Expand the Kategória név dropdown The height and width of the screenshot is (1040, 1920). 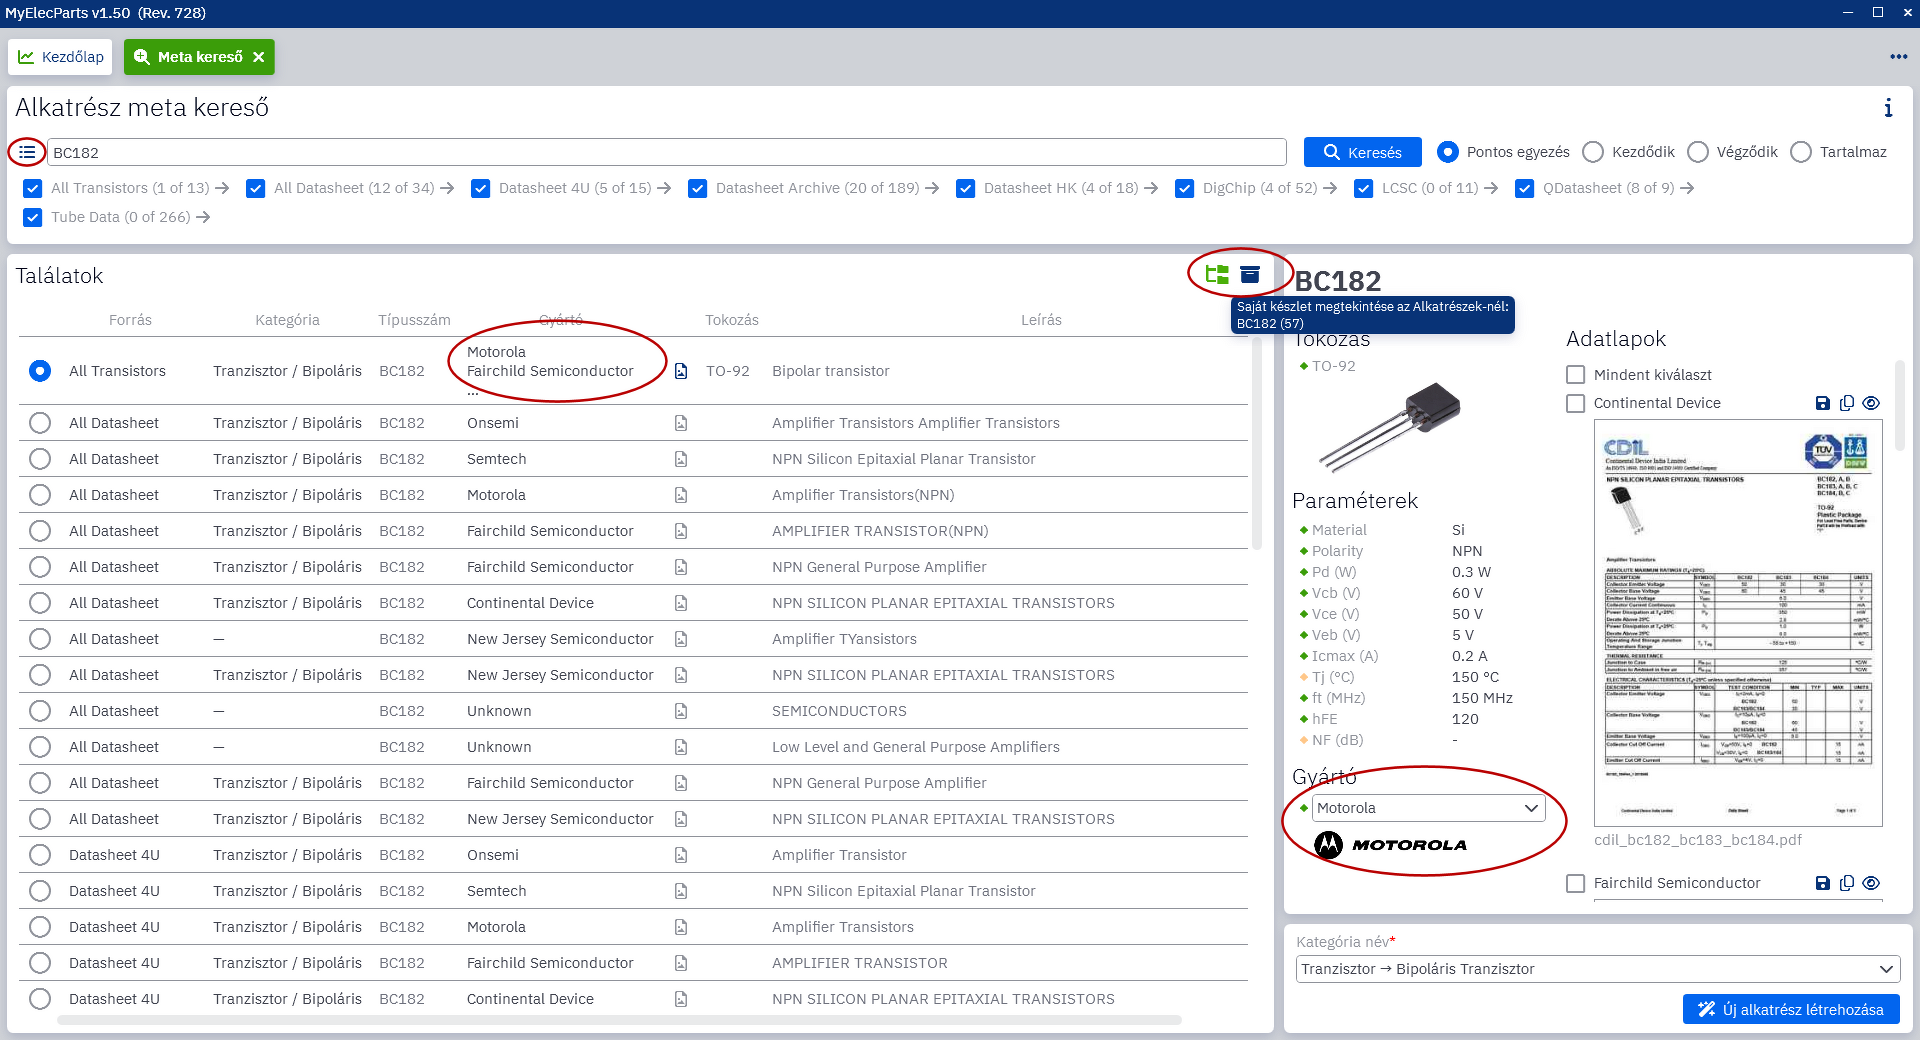pyautogui.click(x=1598, y=969)
